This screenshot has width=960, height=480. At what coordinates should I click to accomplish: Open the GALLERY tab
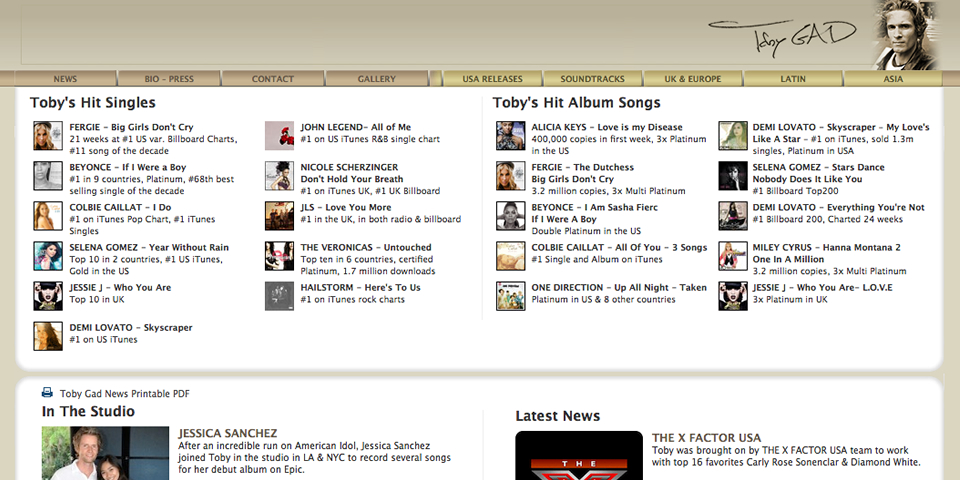pyautogui.click(x=377, y=78)
